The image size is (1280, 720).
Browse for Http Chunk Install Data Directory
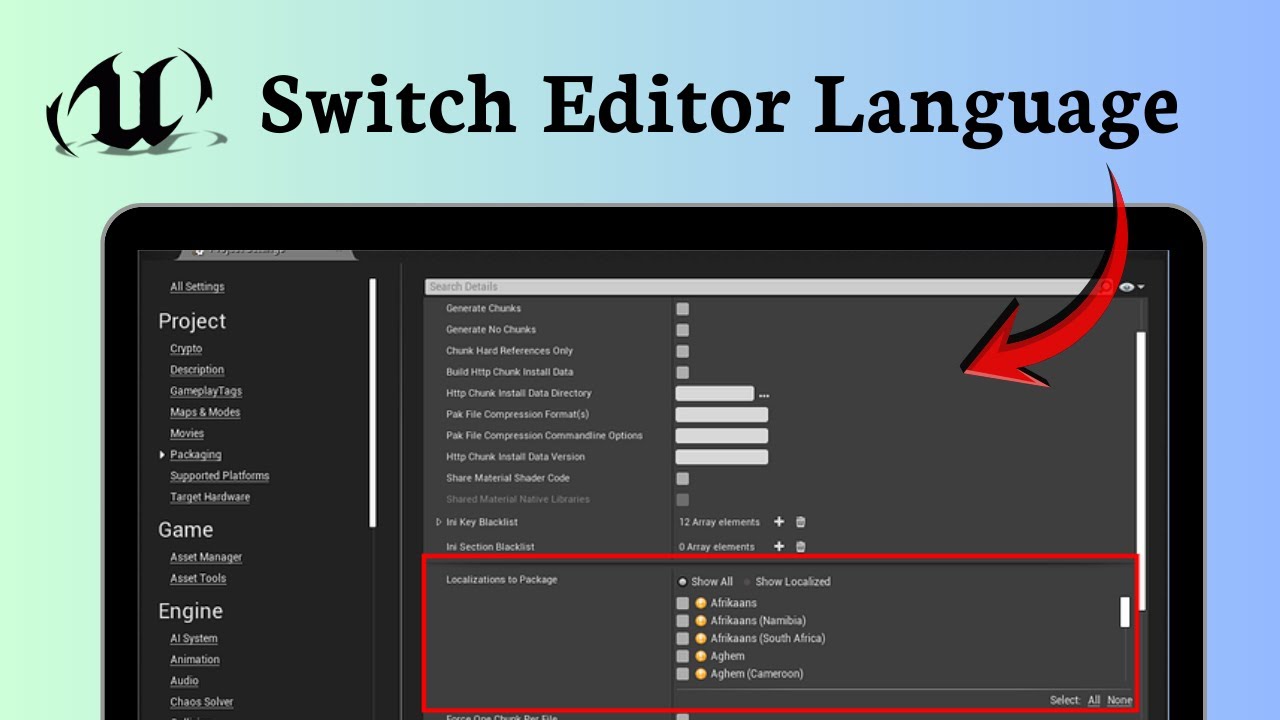coord(764,394)
